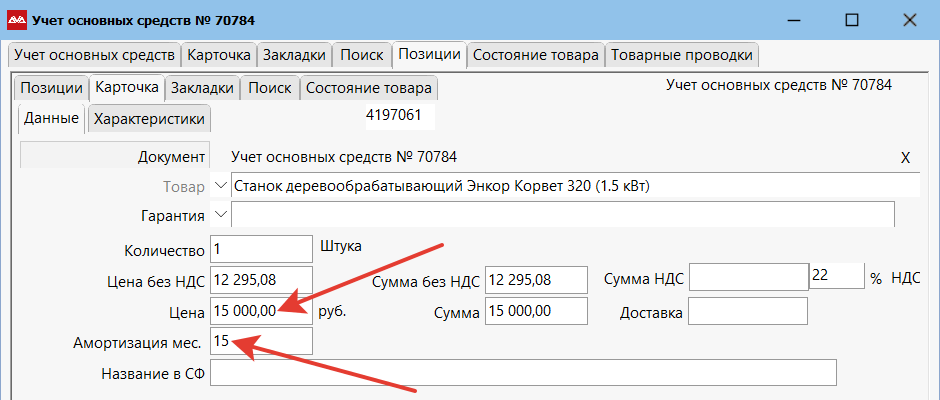This screenshot has width=940, height=400.
Task: Switch to the Товарные проводки tab
Action: tap(681, 54)
